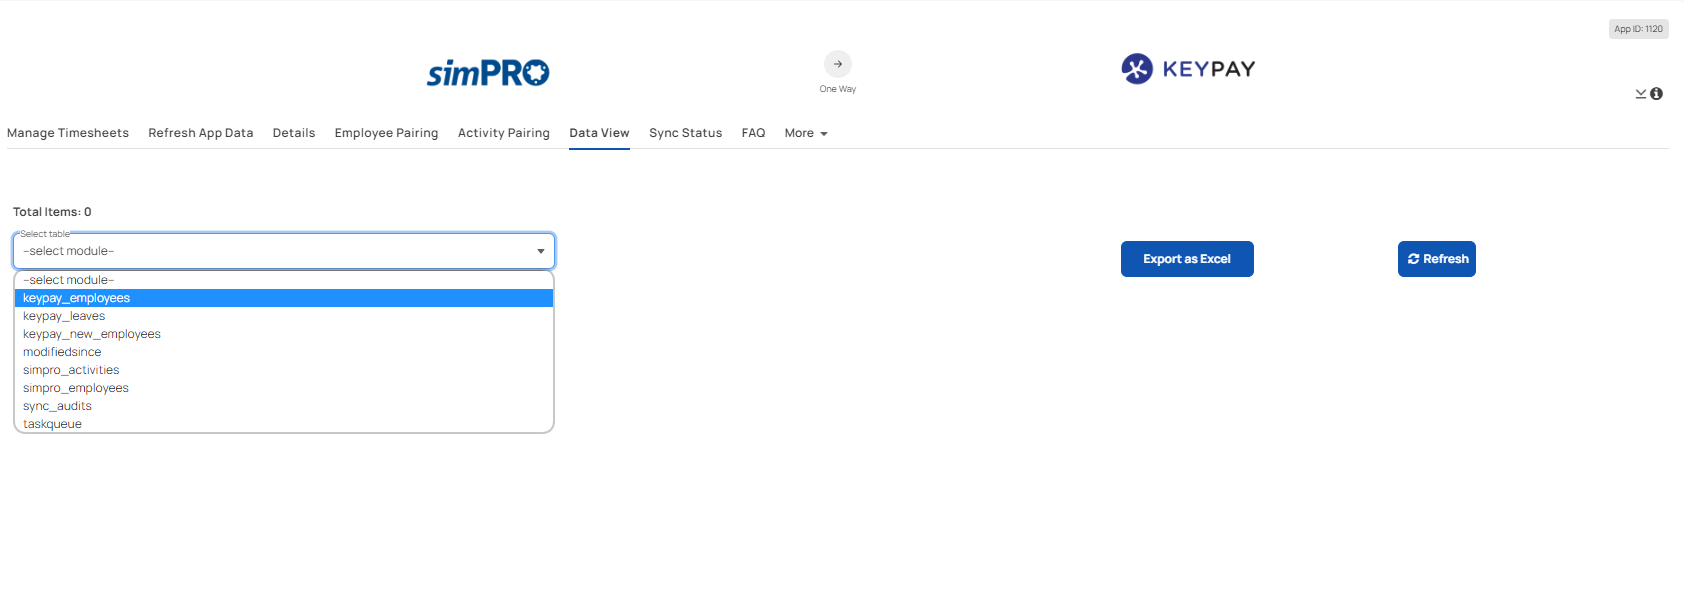The width and height of the screenshot is (1684, 591).
Task: Click the Export as Excel button
Action: pyautogui.click(x=1187, y=259)
